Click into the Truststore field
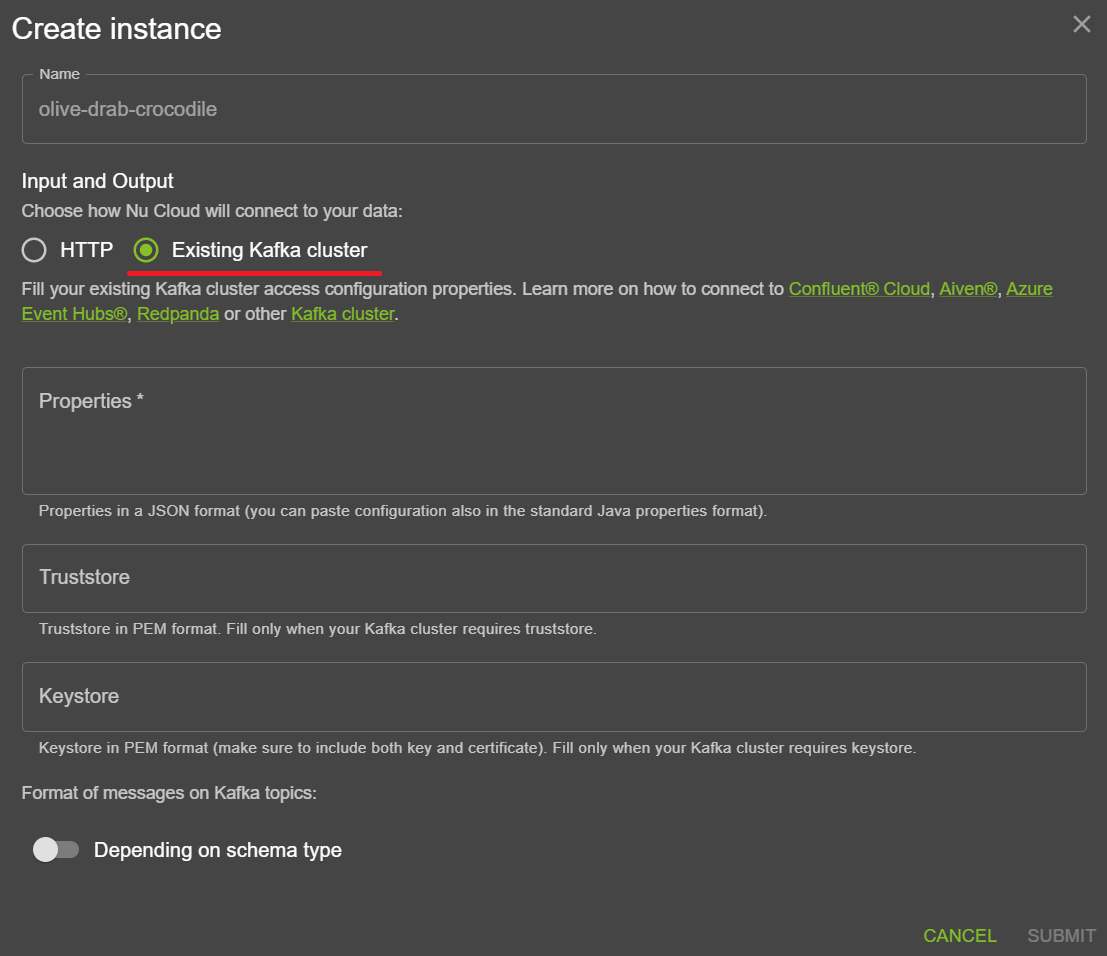The width and height of the screenshot is (1107, 956). click(x=554, y=578)
